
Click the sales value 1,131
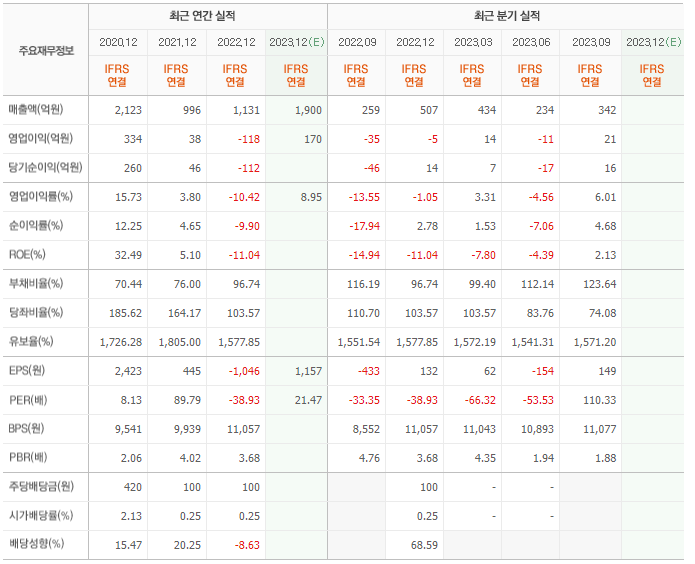[x=246, y=110]
